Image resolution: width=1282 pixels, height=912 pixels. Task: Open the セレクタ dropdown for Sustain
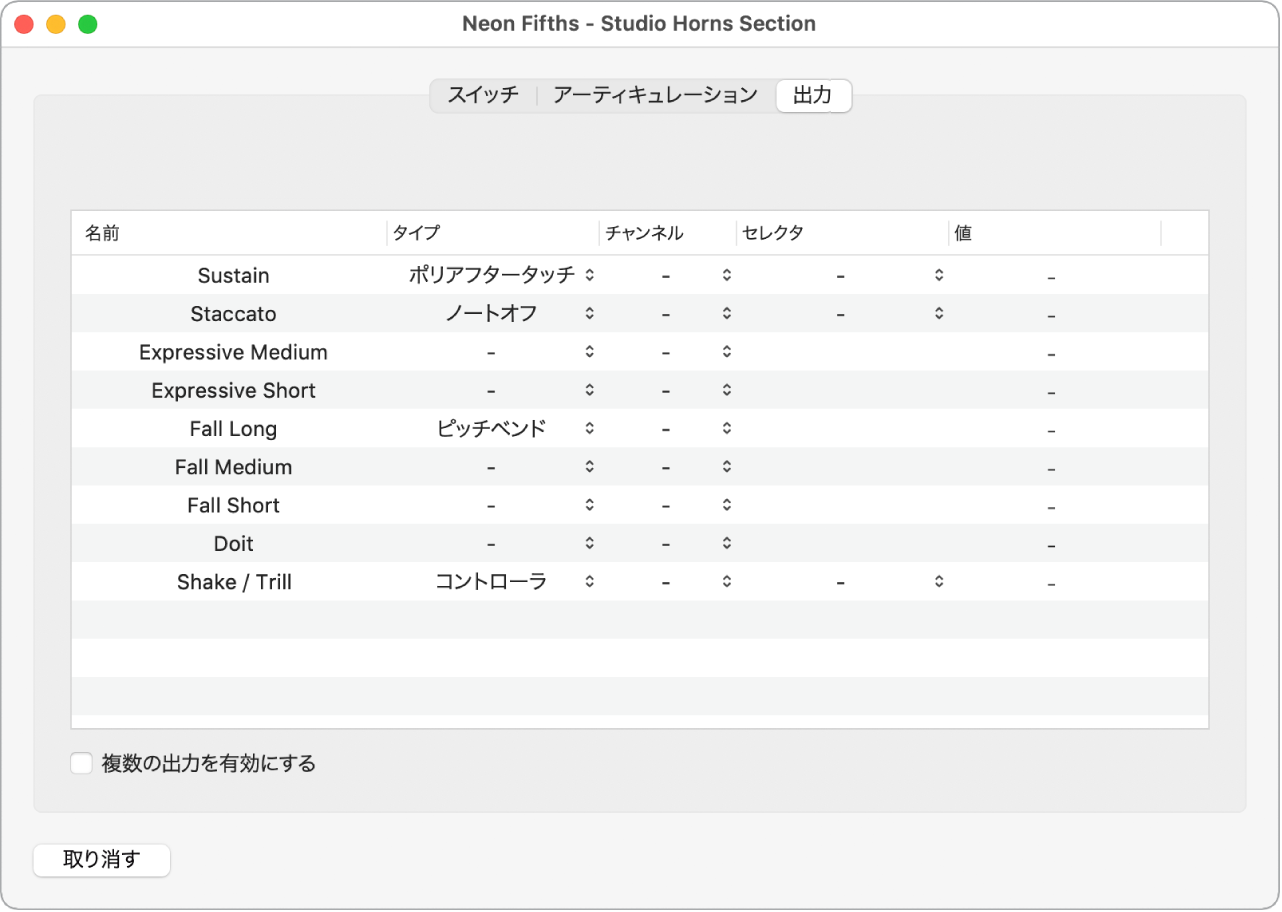pos(938,275)
